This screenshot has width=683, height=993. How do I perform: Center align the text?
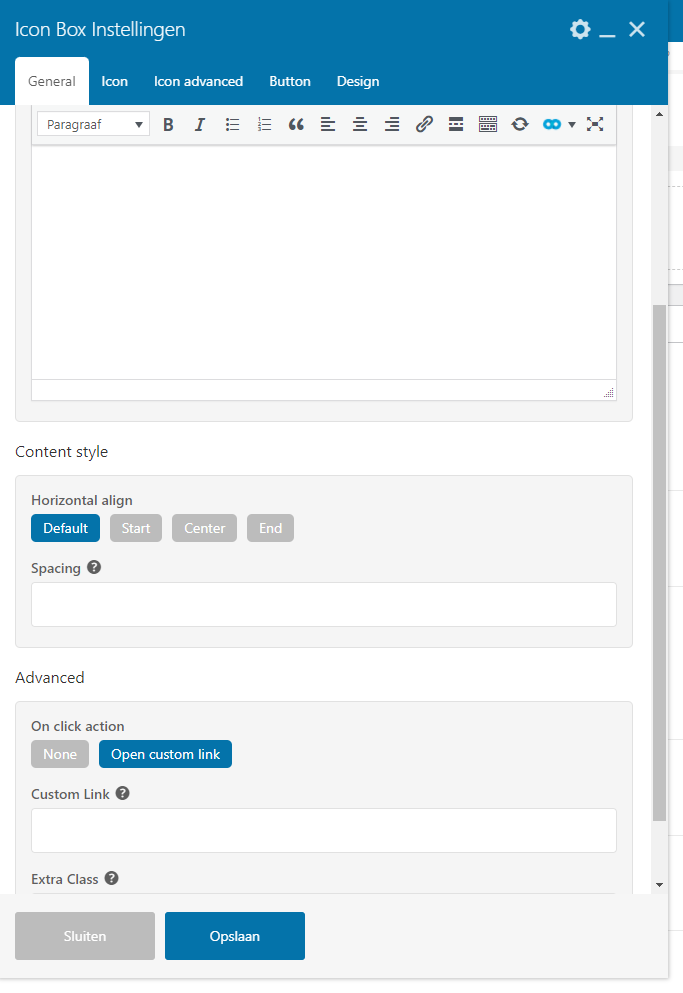pos(360,125)
